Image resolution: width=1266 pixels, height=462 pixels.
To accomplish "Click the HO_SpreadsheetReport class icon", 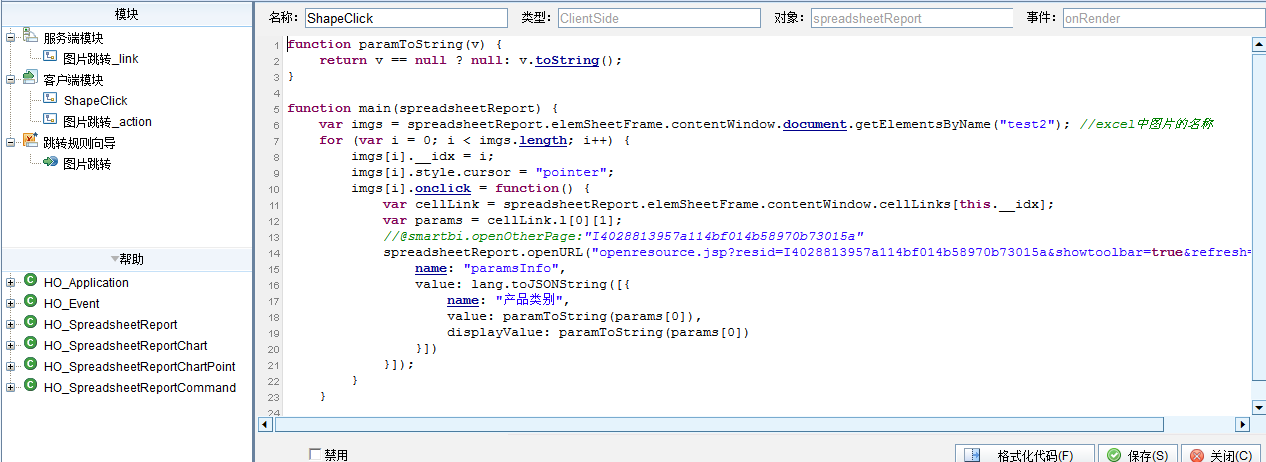I will (30, 324).
